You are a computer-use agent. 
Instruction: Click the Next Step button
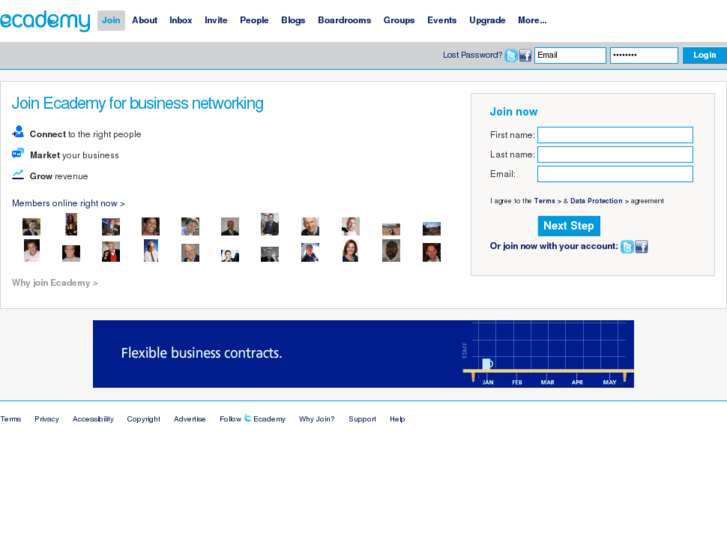[569, 226]
